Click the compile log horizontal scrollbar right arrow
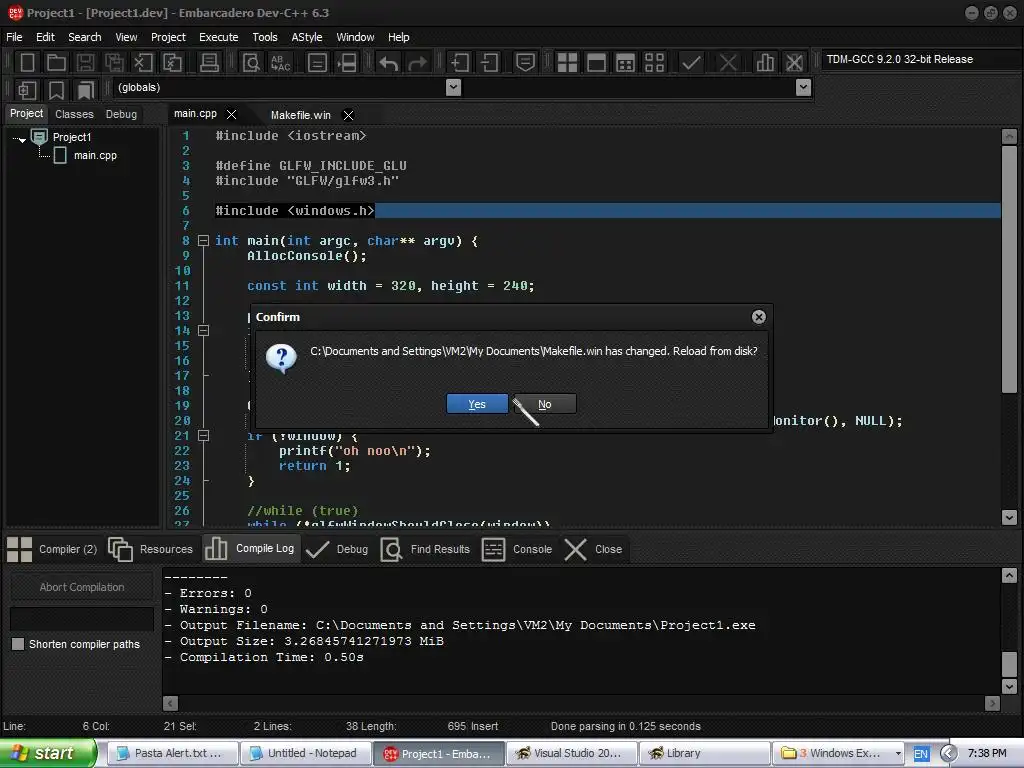 993,703
